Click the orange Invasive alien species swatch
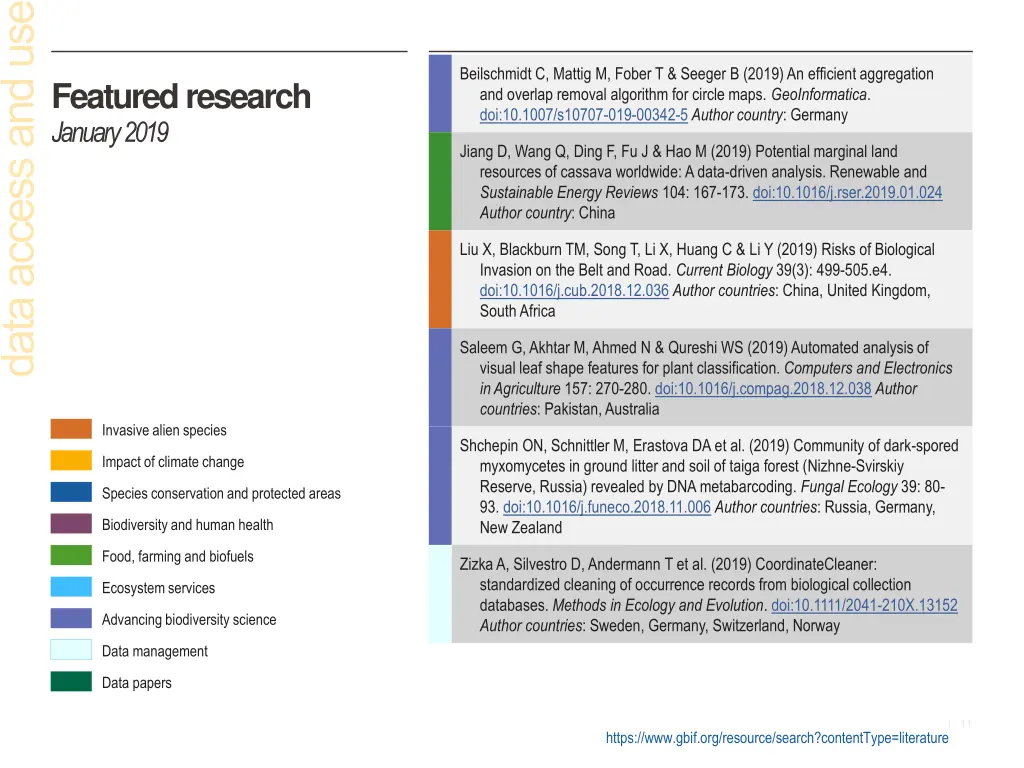Image resolution: width=1024 pixels, height=768 pixels. coord(71,430)
